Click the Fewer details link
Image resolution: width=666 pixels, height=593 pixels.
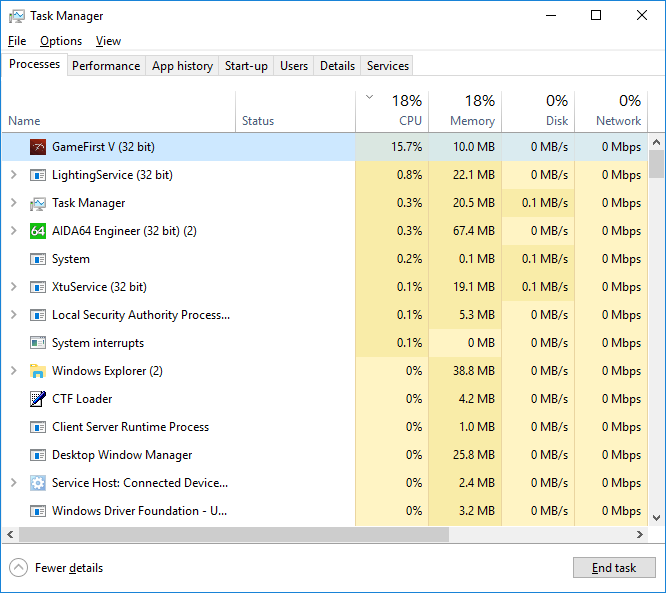point(69,568)
